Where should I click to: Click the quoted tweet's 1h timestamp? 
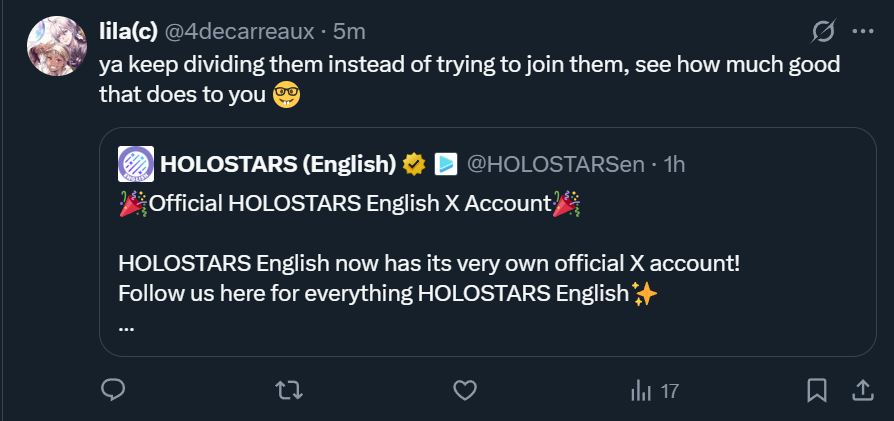[x=675, y=163]
